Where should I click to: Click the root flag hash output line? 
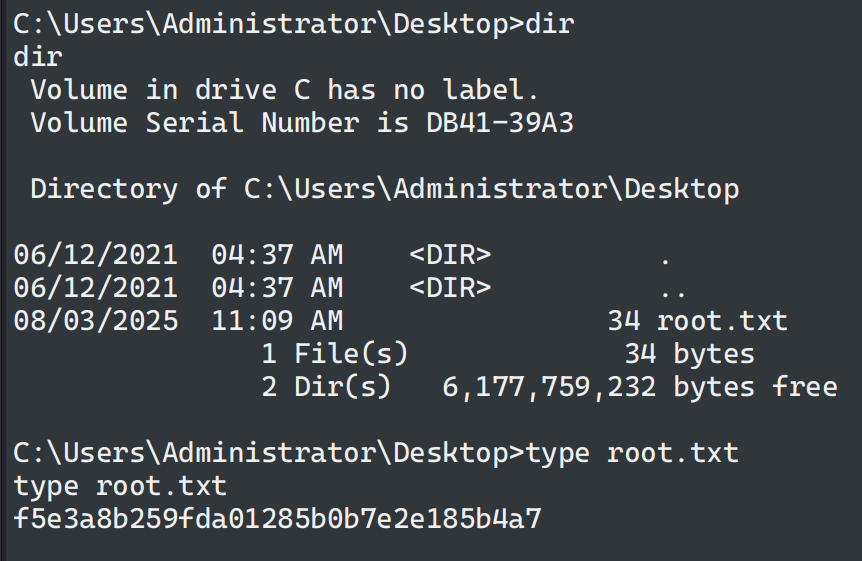pos(278,519)
